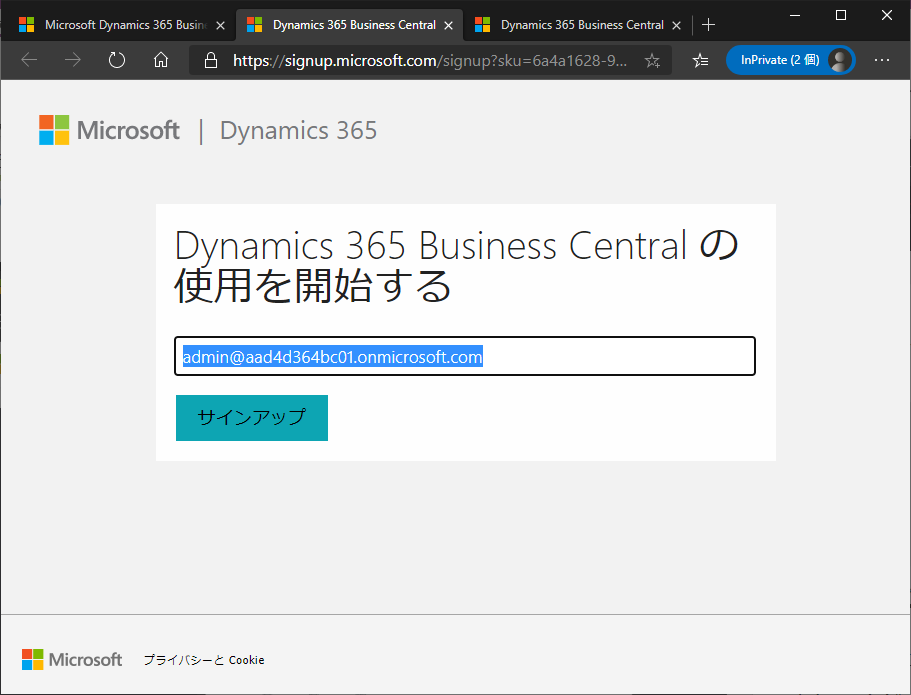Close the middle Business Central tab
Viewport: 911px width, 695px height.
tap(449, 26)
